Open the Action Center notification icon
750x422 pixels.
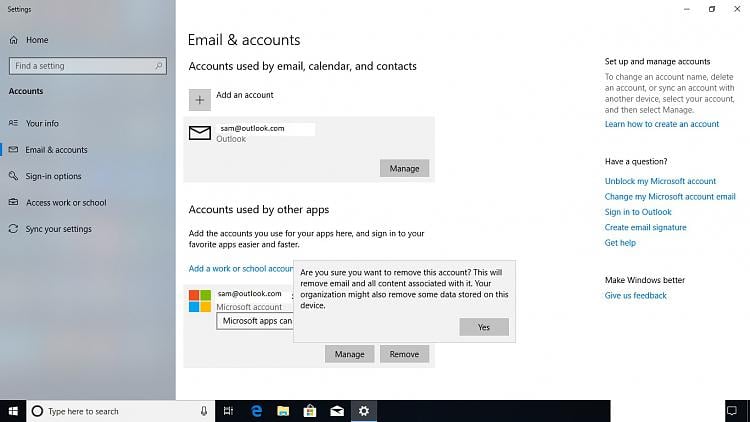tap(732, 411)
